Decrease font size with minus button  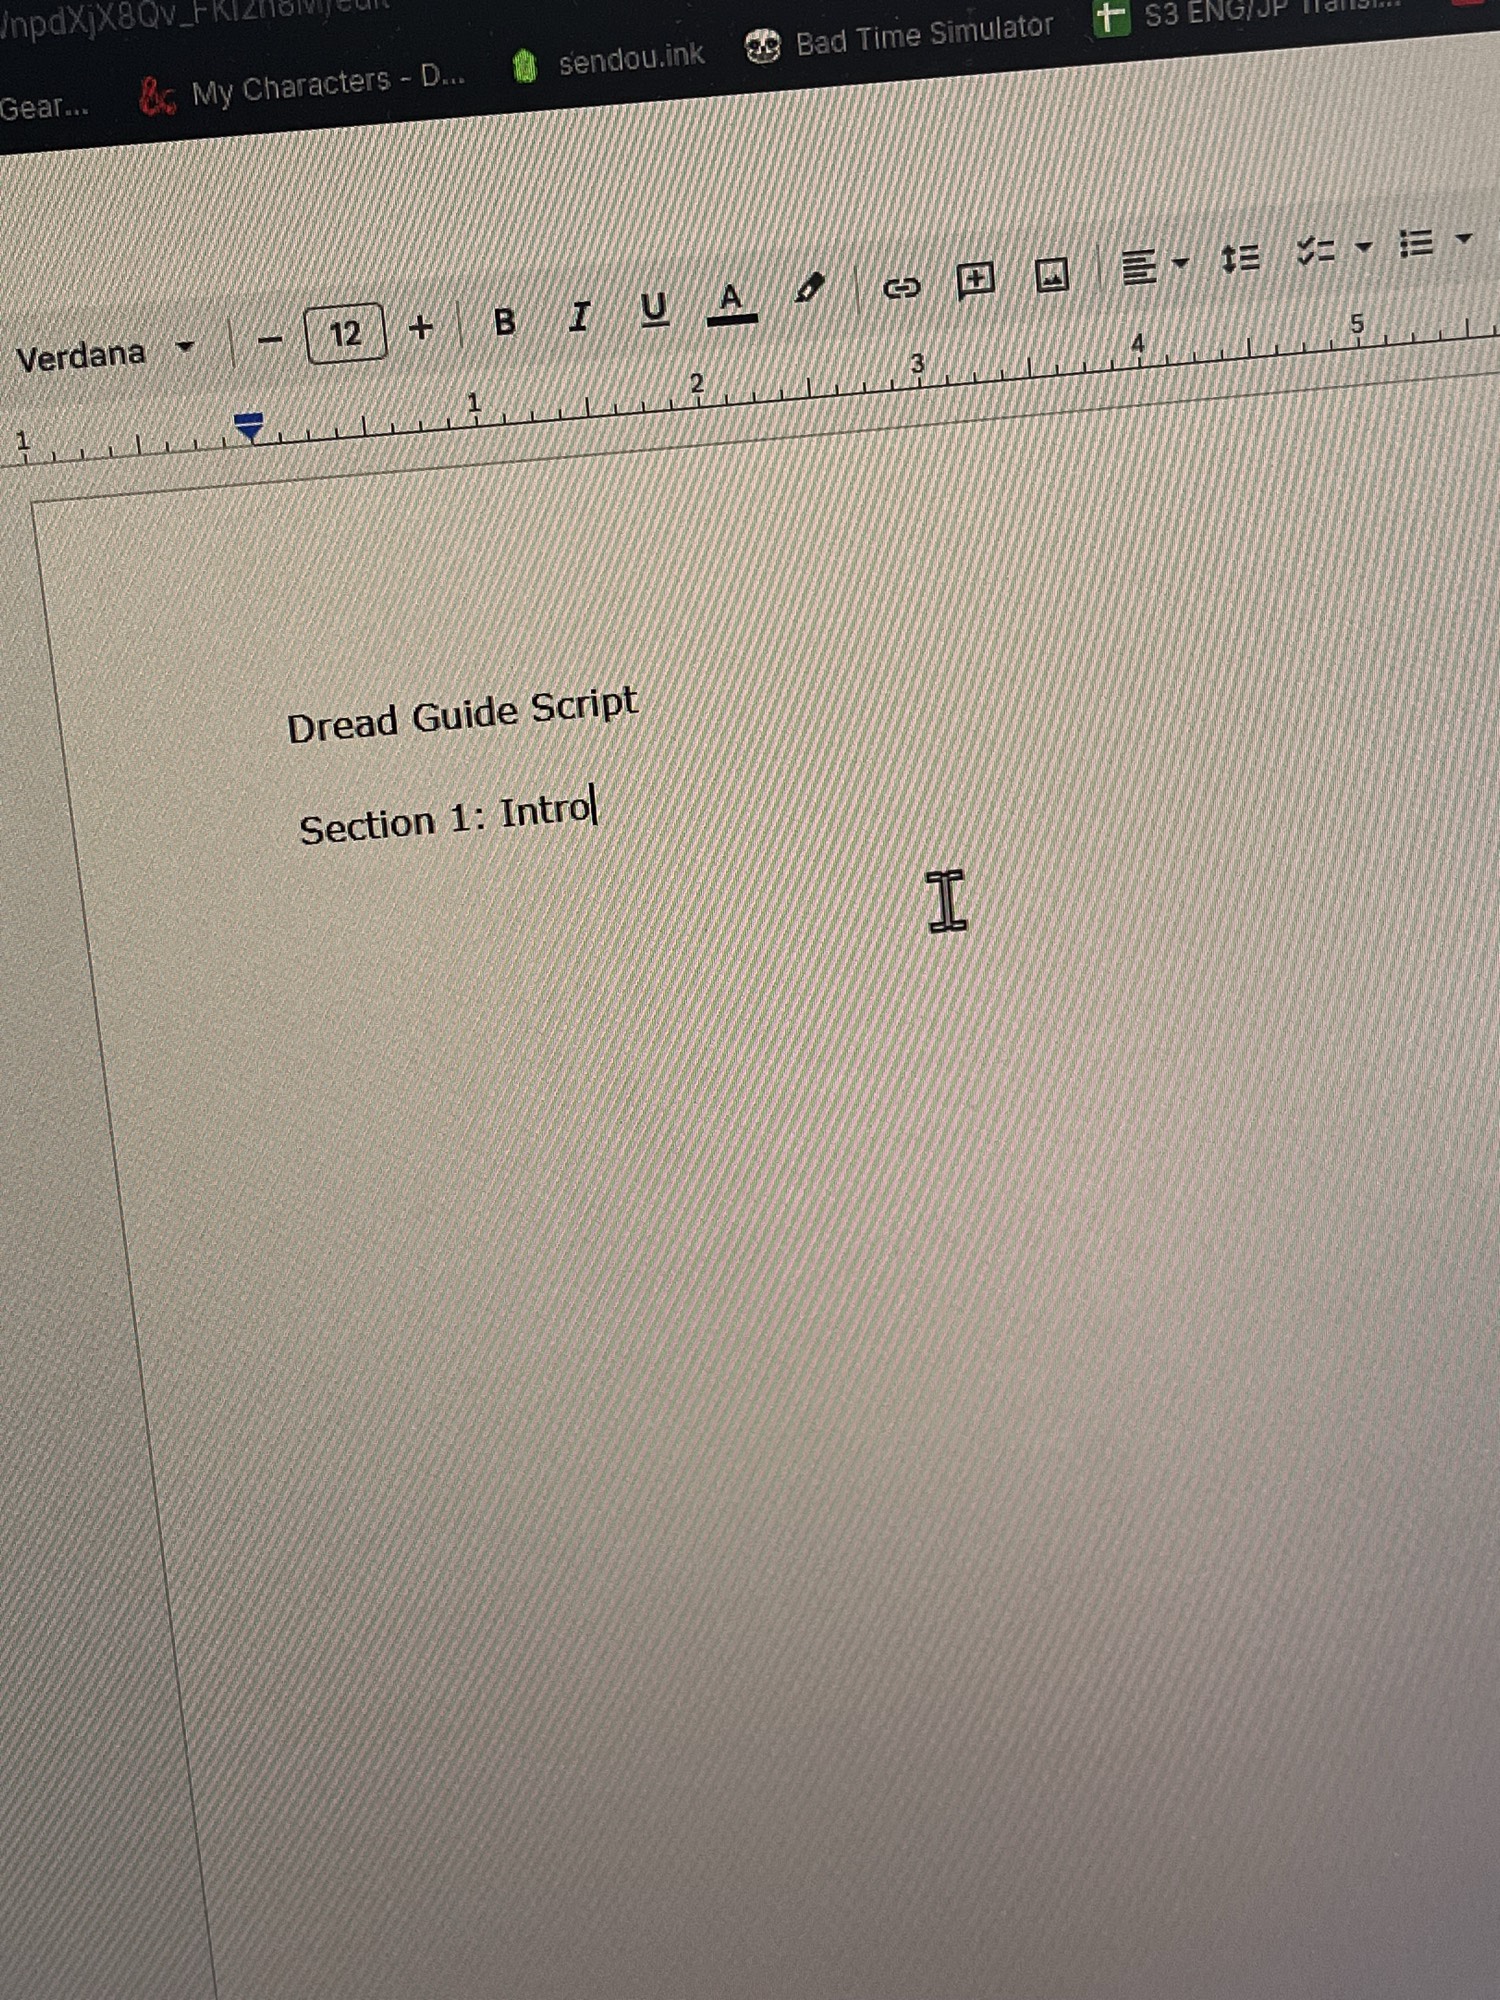[x=270, y=340]
